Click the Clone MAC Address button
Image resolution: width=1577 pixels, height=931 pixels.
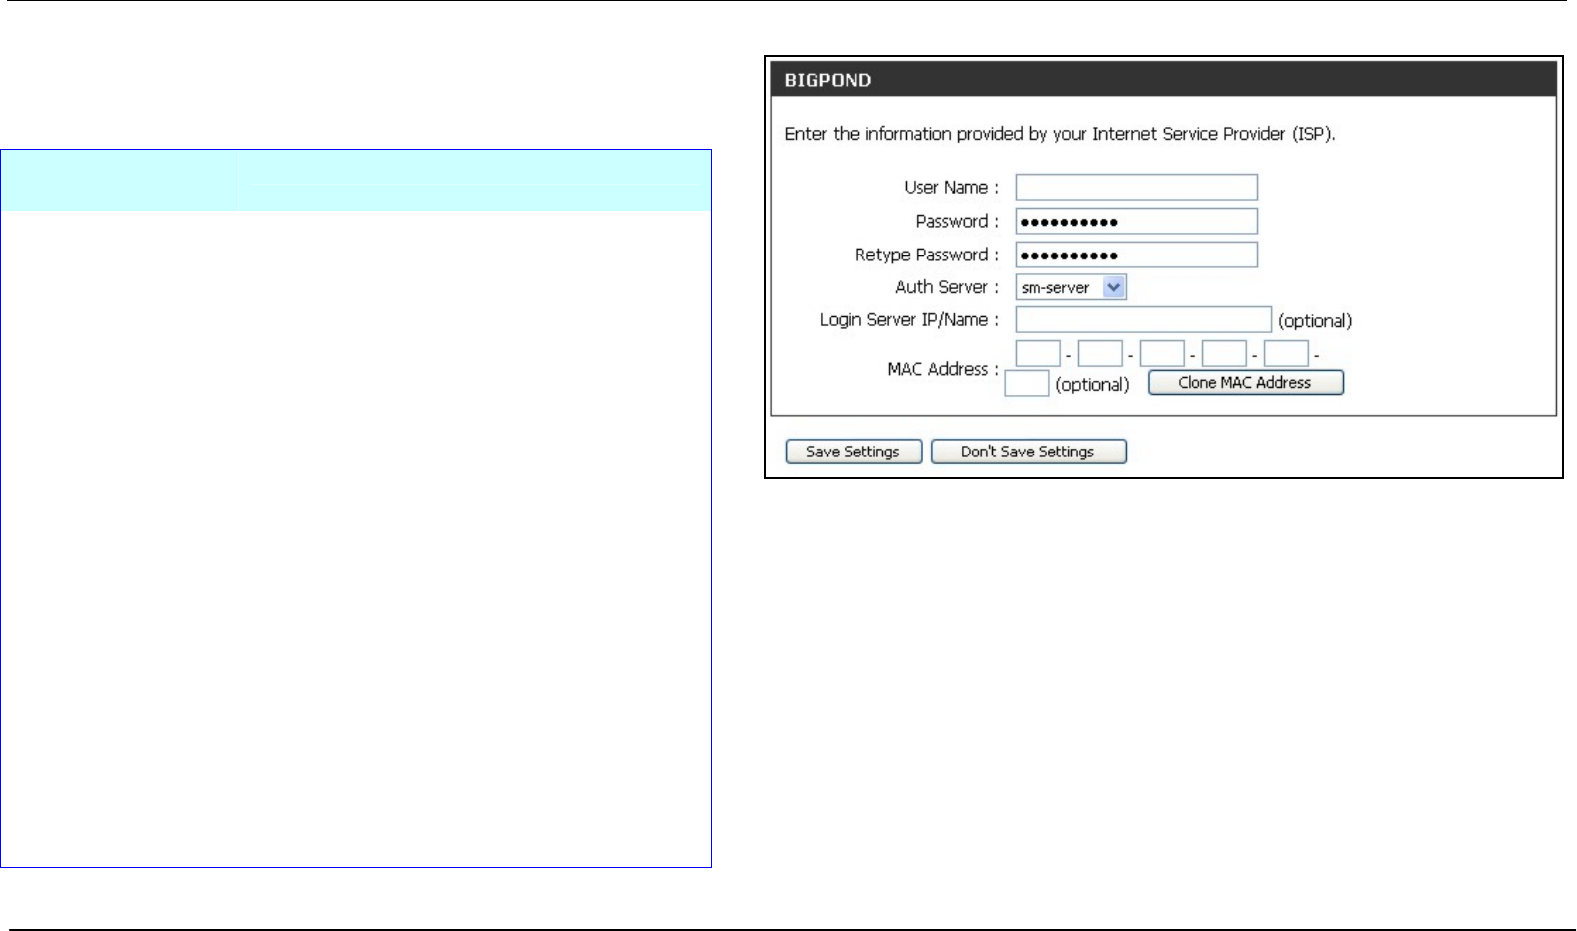tap(1245, 383)
